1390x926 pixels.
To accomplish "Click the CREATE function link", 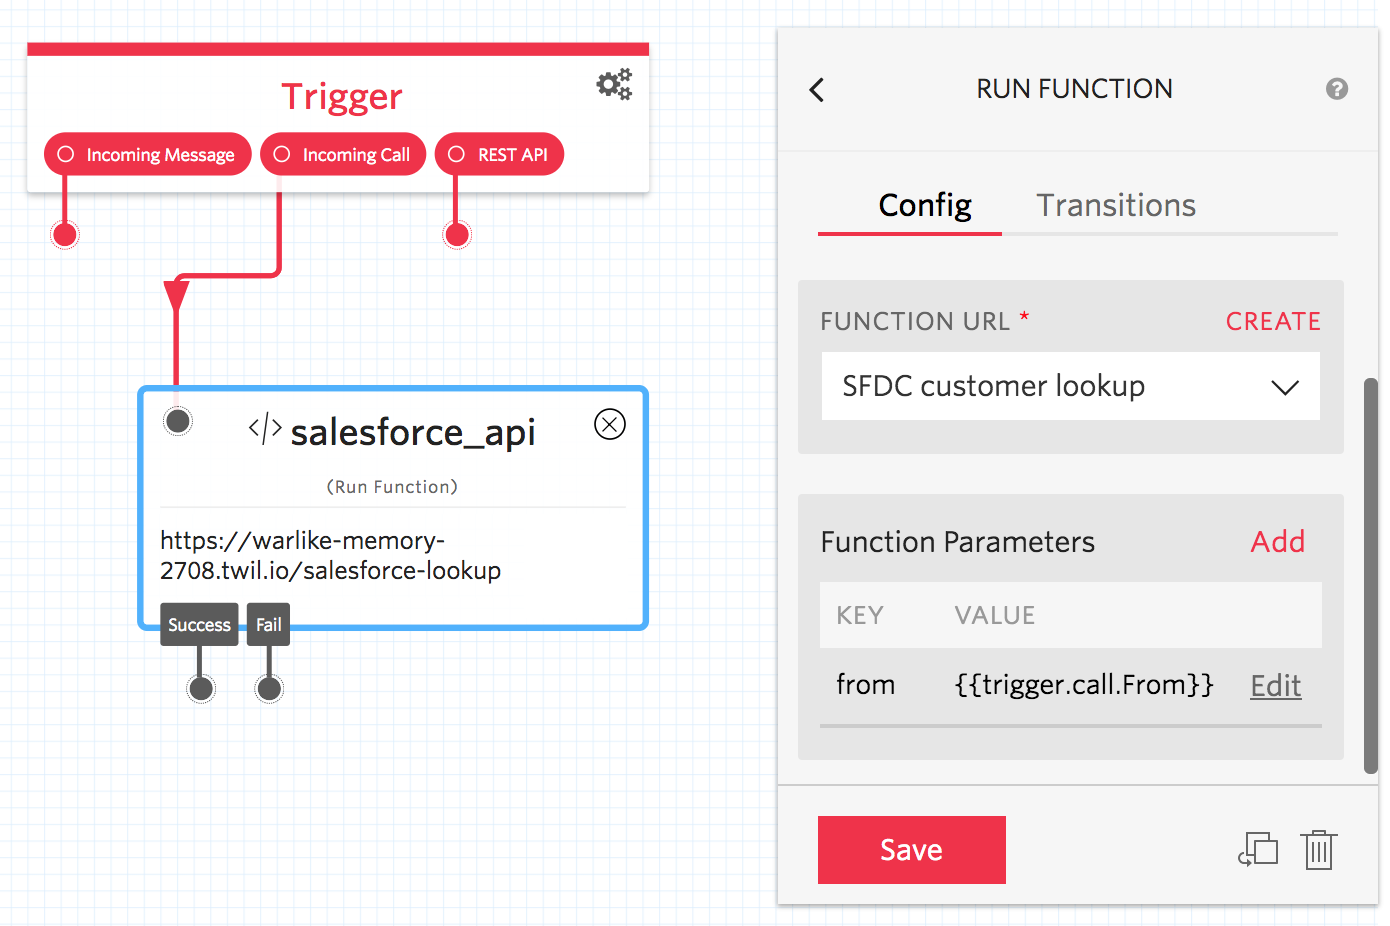I will (1273, 321).
